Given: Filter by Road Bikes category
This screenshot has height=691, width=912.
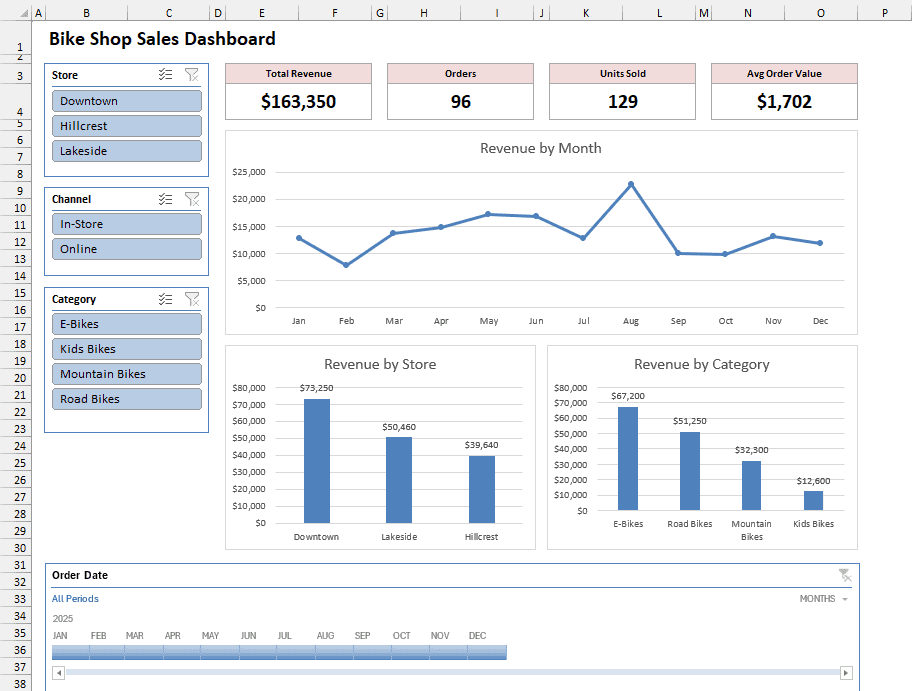Looking at the screenshot, I should 127,399.
